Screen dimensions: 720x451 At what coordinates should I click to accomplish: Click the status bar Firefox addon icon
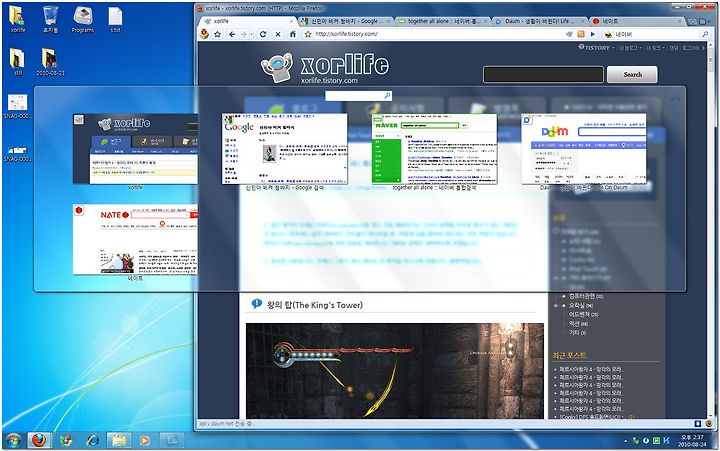point(710,423)
